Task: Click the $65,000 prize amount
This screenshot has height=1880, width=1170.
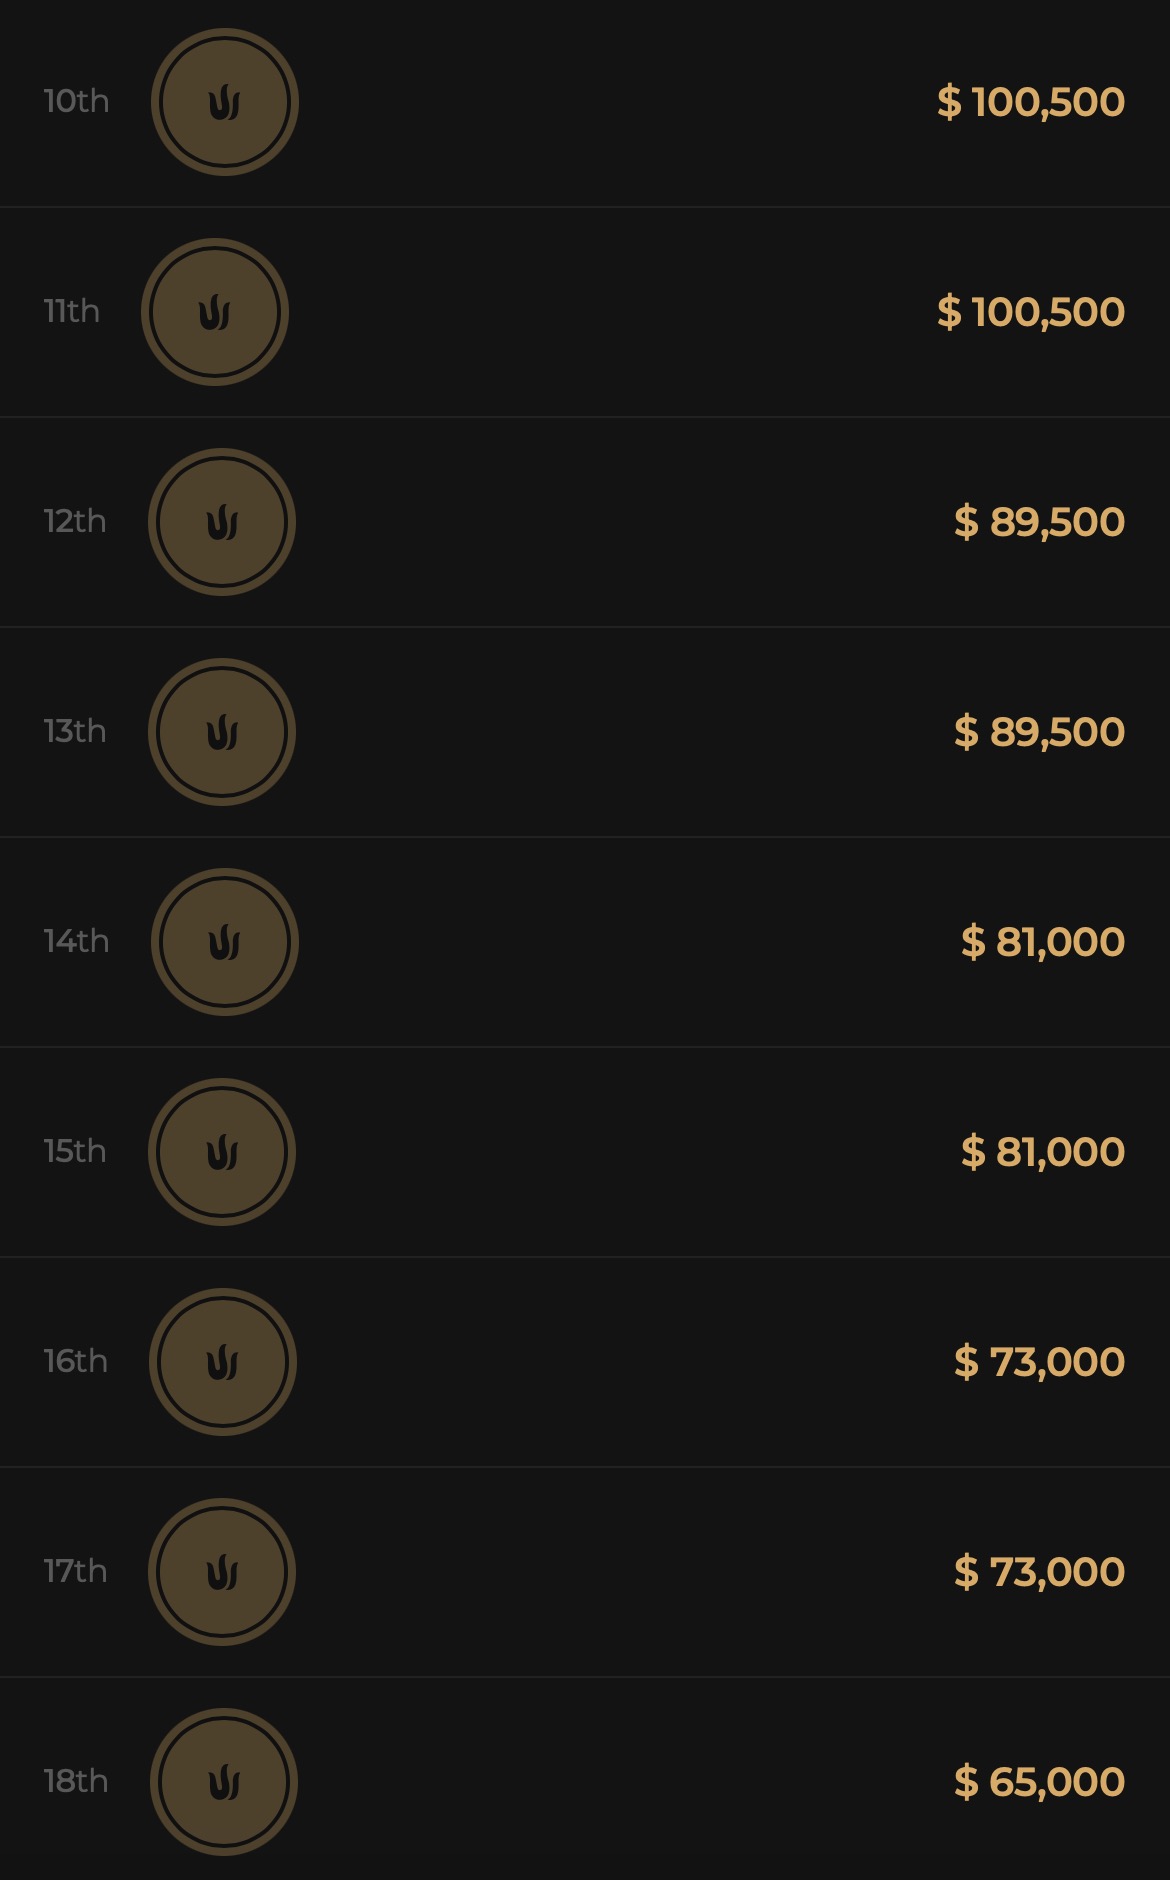Action: [x=1039, y=1782]
